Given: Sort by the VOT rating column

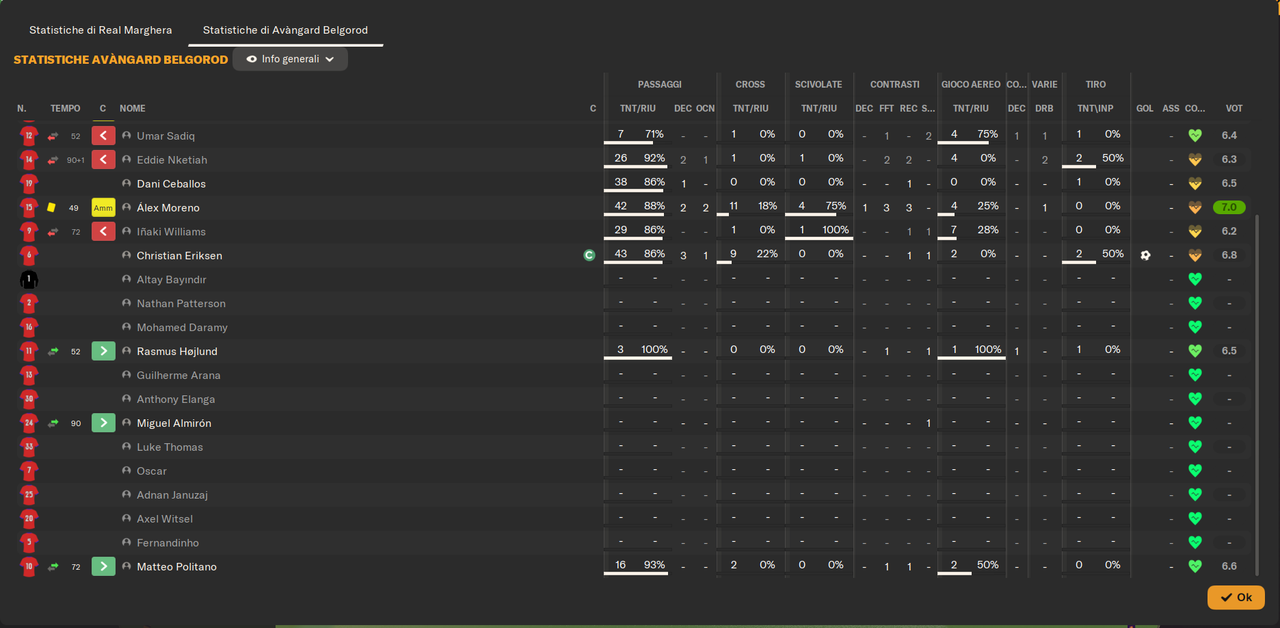Looking at the screenshot, I should point(1234,108).
